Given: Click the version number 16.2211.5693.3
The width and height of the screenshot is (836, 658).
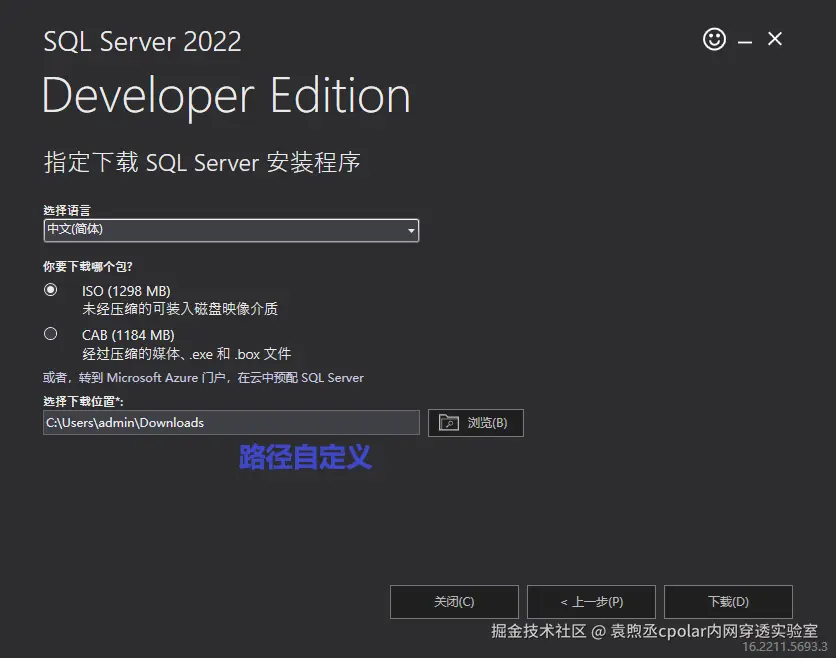Looking at the screenshot, I should coord(785,646).
